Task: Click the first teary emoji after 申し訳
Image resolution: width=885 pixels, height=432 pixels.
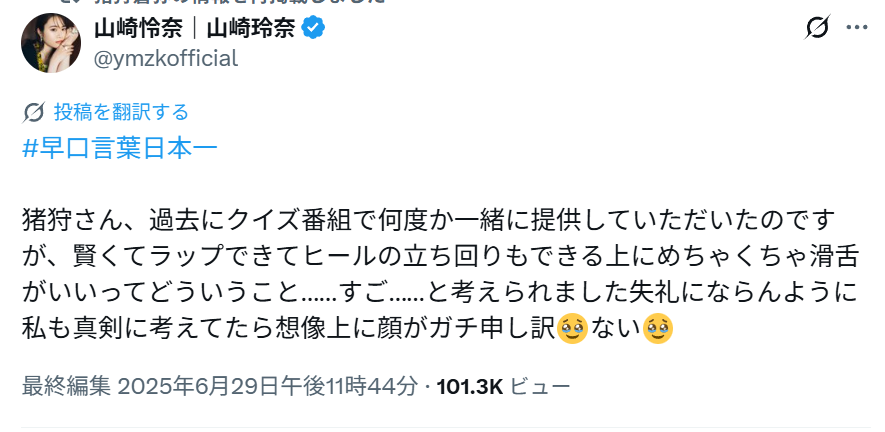Action: tap(572, 327)
